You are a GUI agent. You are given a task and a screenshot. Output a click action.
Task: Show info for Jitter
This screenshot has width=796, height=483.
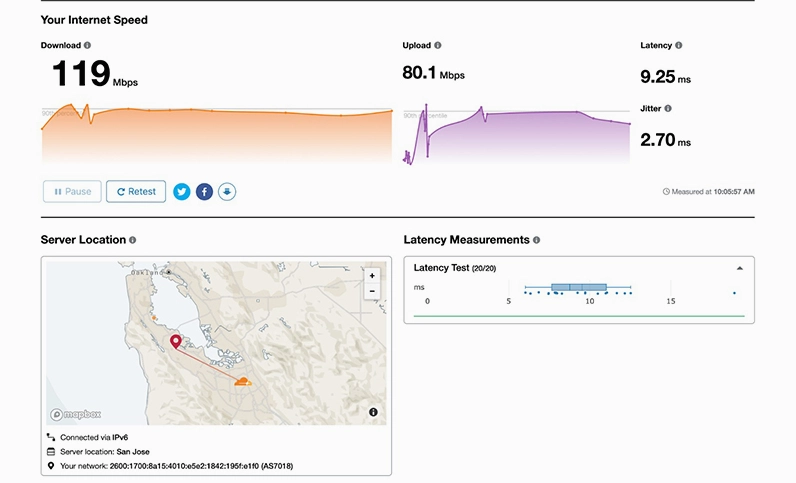point(668,108)
